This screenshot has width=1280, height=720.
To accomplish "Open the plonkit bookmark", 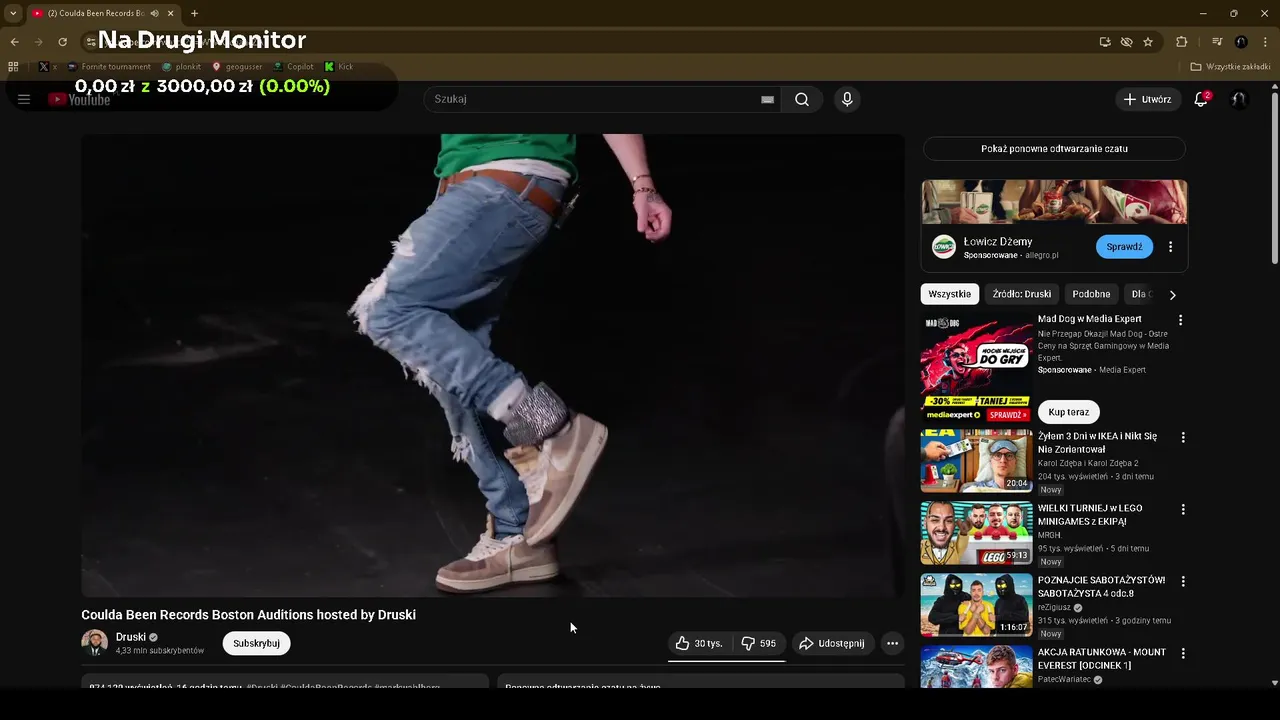I will tap(181, 67).
